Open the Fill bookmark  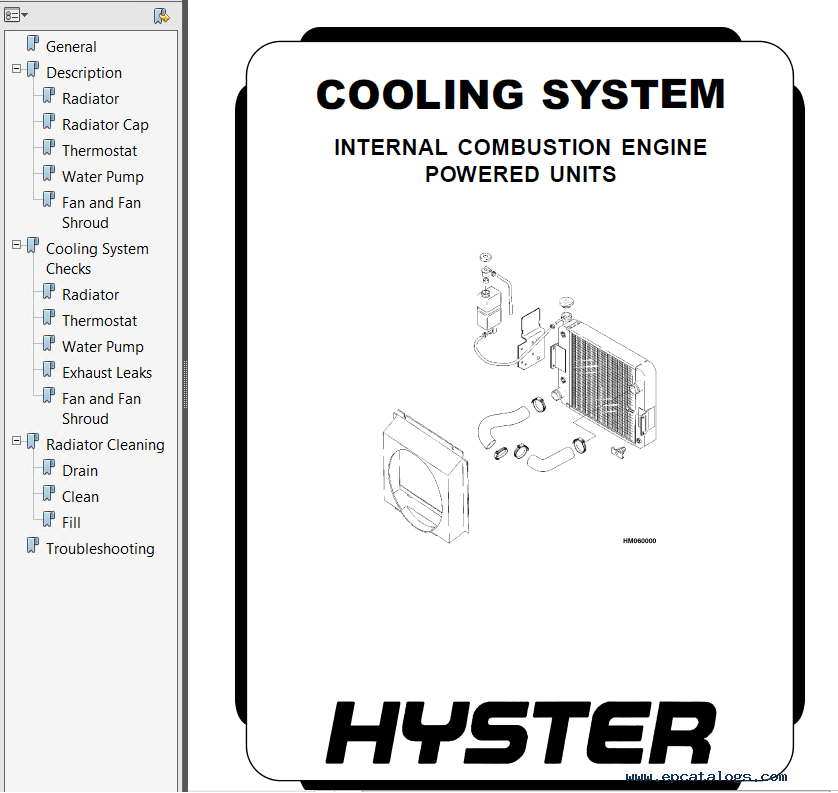pos(71,523)
